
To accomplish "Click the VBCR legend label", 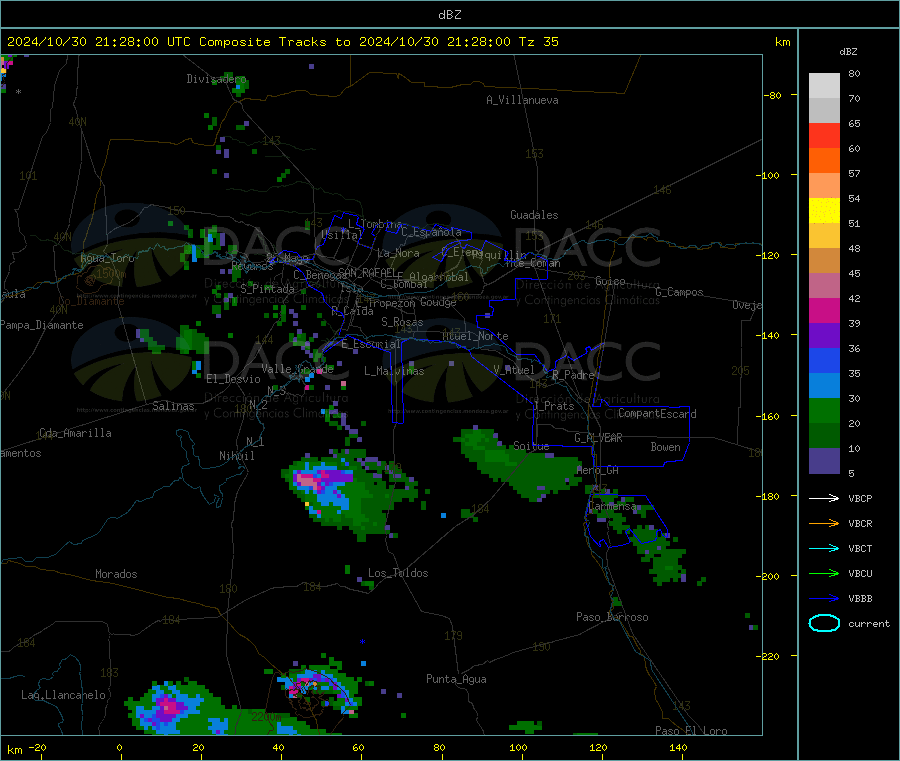I will tap(860, 523).
